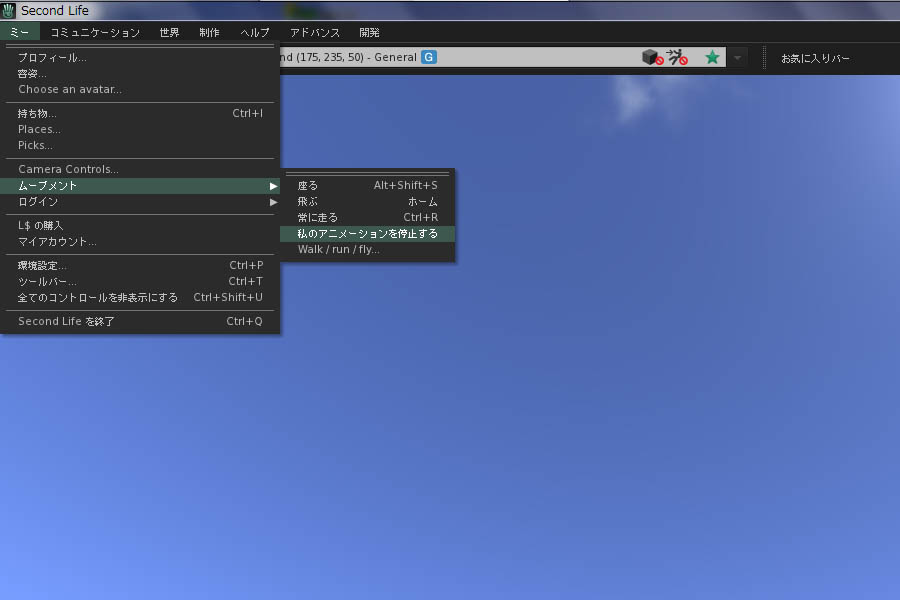Expand the ログイン submenu arrow

pyautogui.click(x=273, y=202)
